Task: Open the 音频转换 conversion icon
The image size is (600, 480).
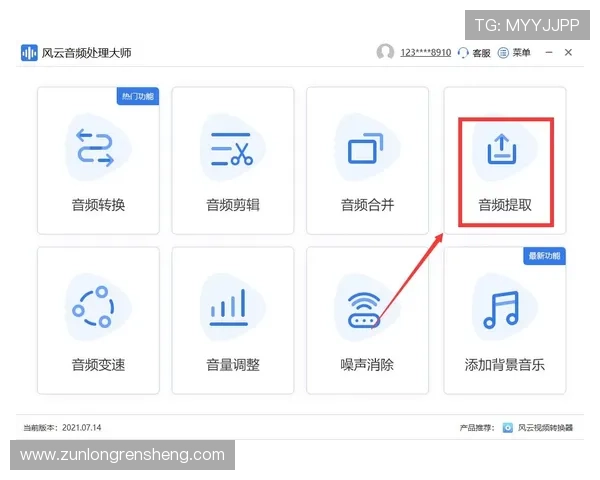Action: coord(95,148)
